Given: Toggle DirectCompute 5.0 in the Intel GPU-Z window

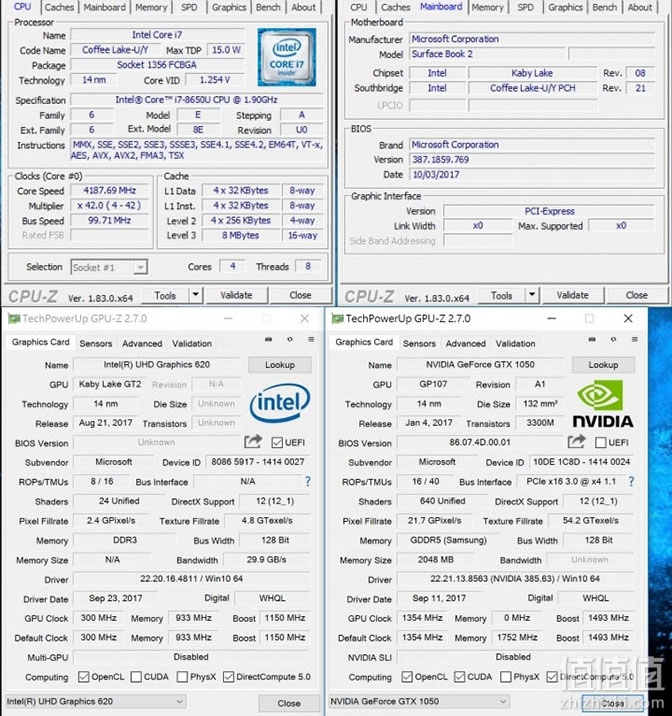Looking at the screenshot, I should (x=228, y=677).
